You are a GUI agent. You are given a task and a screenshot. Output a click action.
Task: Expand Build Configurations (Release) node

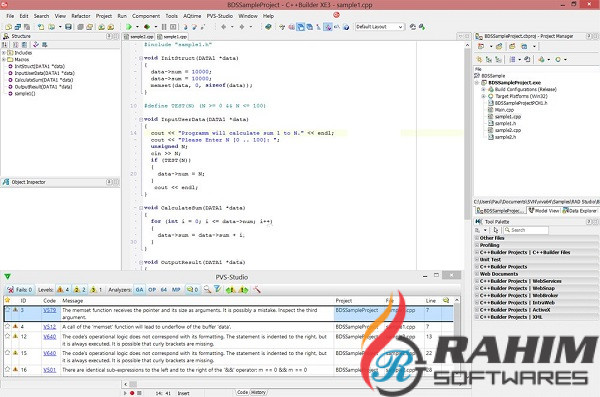click(483, 89)
